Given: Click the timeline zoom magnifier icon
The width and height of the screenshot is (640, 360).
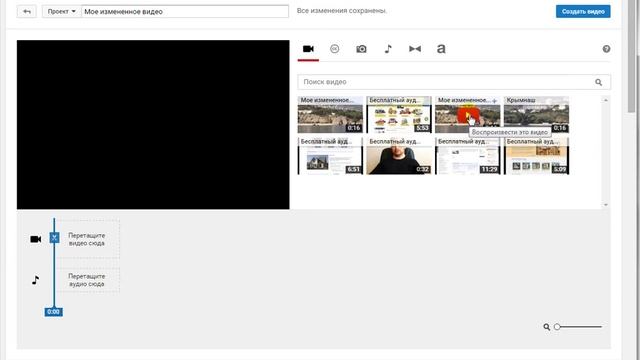Looking at the screenshot, I should [547, 327].
